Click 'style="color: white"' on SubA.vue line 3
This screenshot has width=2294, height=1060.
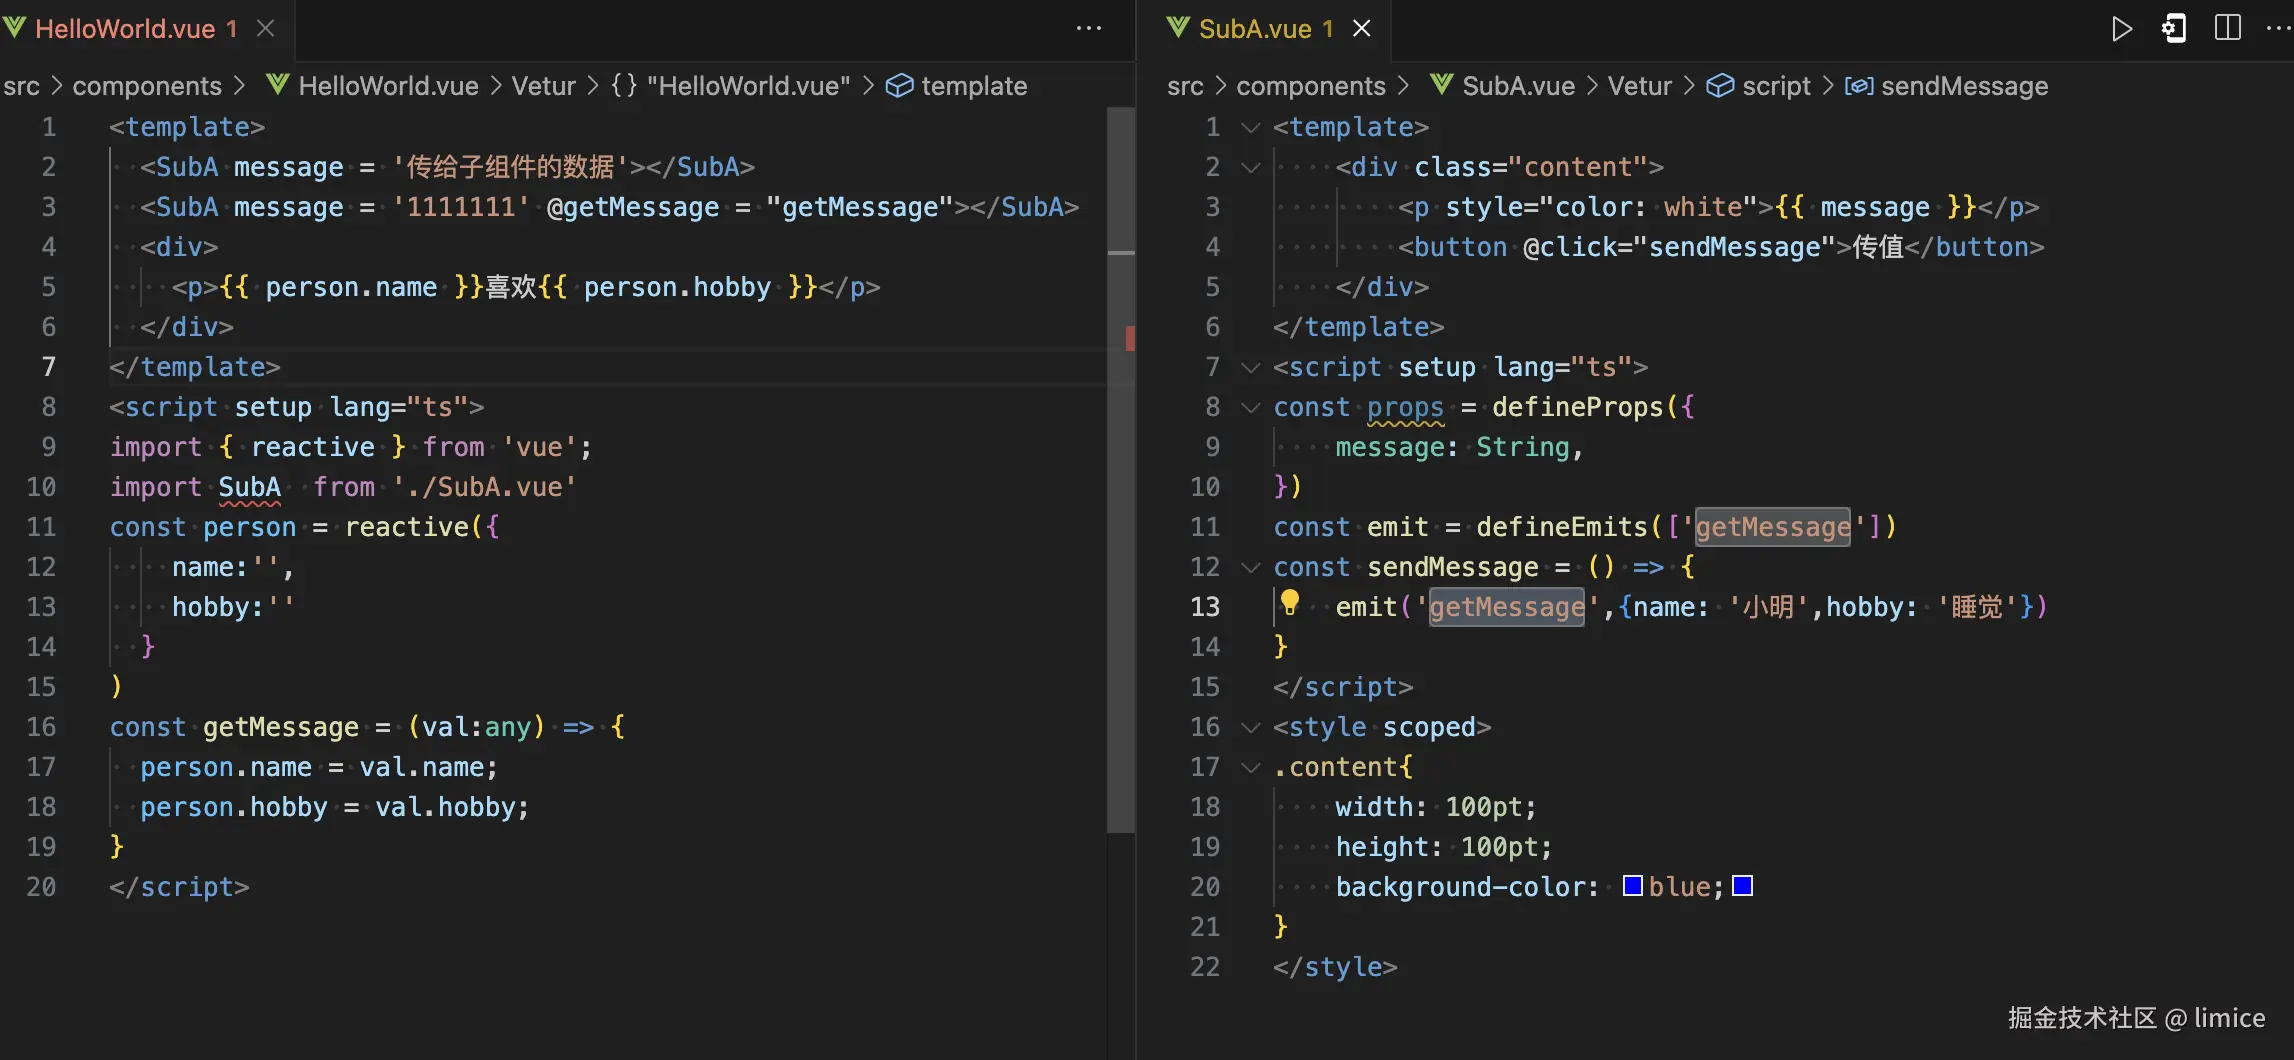(1601, 207)
